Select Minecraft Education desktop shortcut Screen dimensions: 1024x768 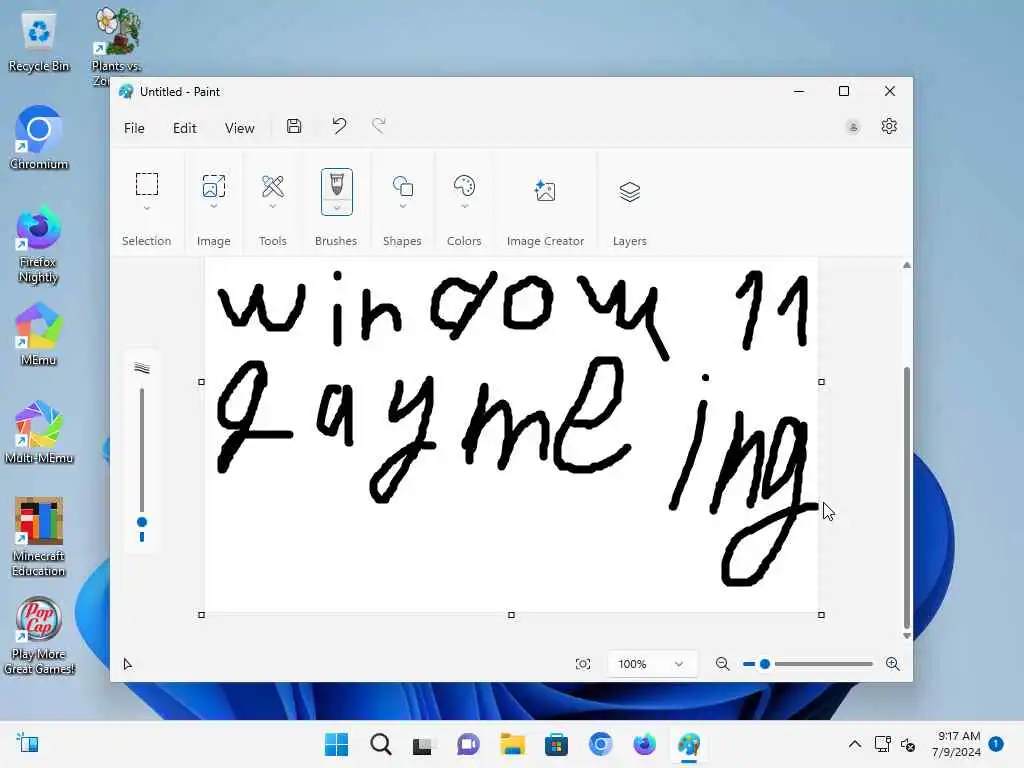click(39, 537)
